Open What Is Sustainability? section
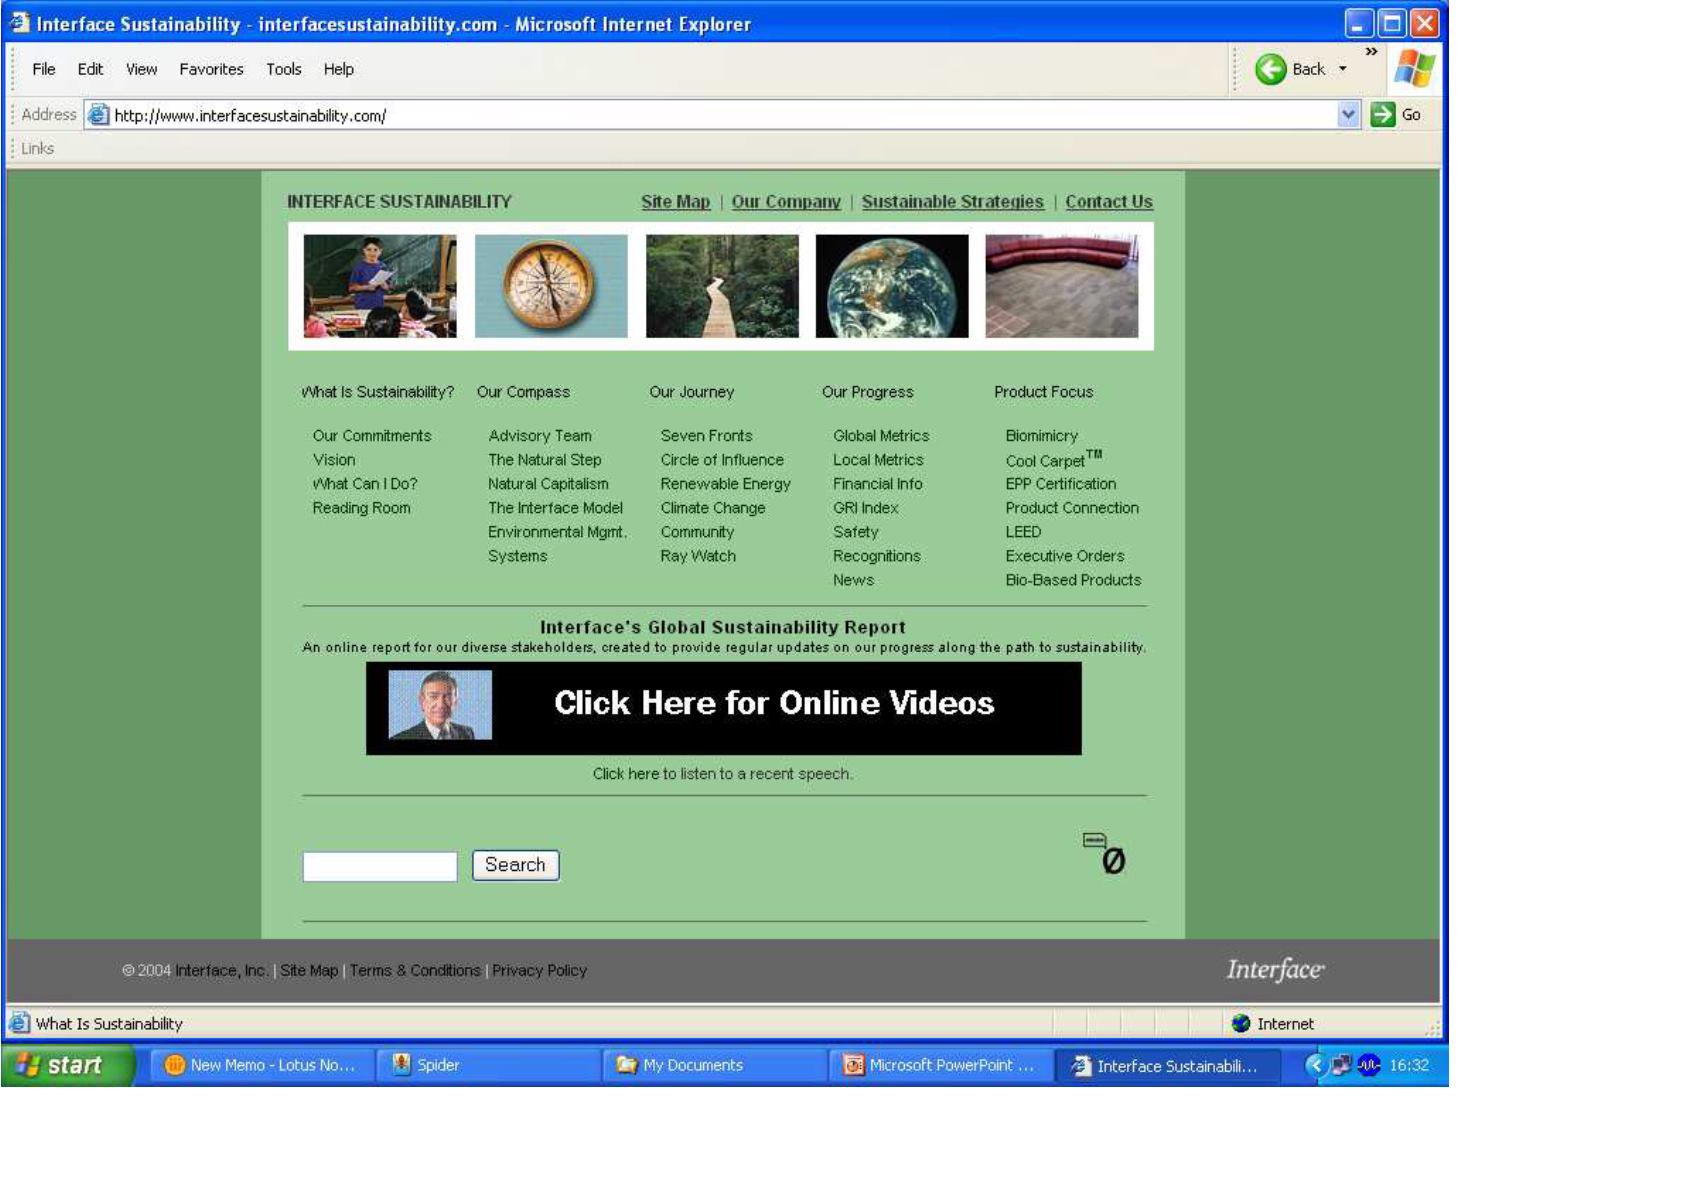The image size is (1693, 1197). click(x=377, y=392)
